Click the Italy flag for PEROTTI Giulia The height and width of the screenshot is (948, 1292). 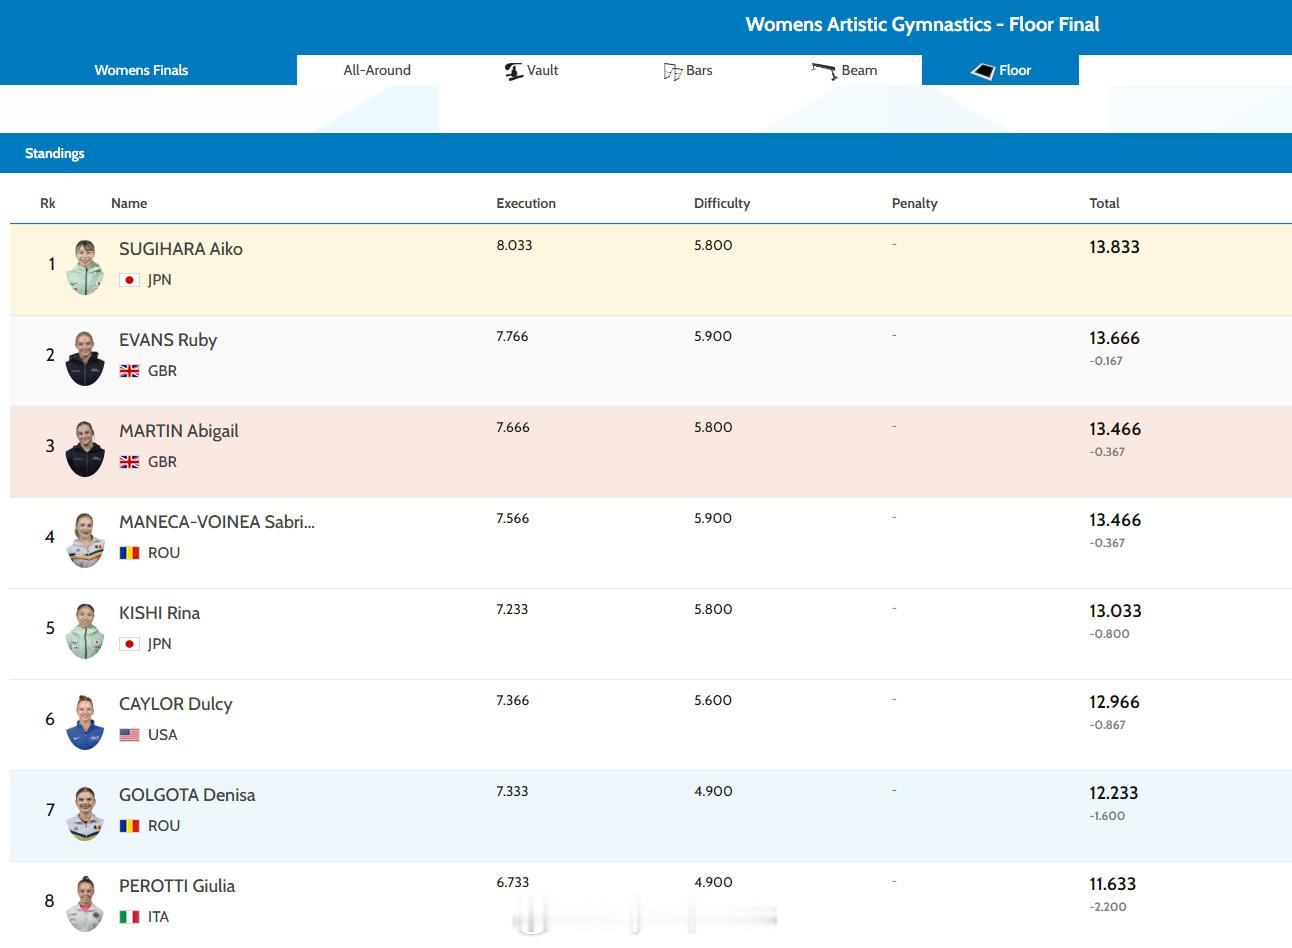[129, 917]
